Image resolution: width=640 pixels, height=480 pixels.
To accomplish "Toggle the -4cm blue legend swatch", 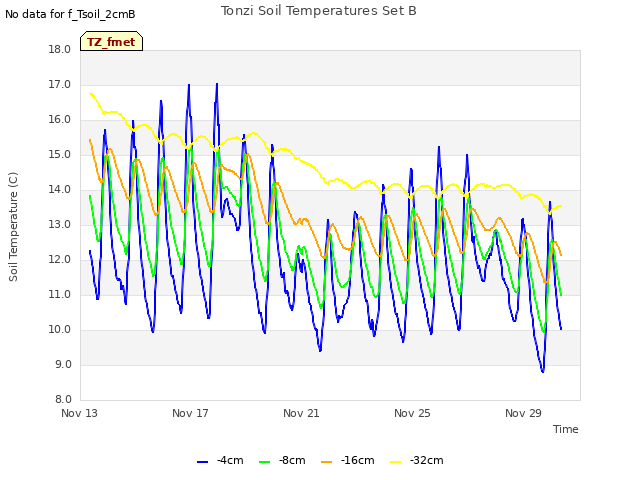I will [x=202, y=462].
